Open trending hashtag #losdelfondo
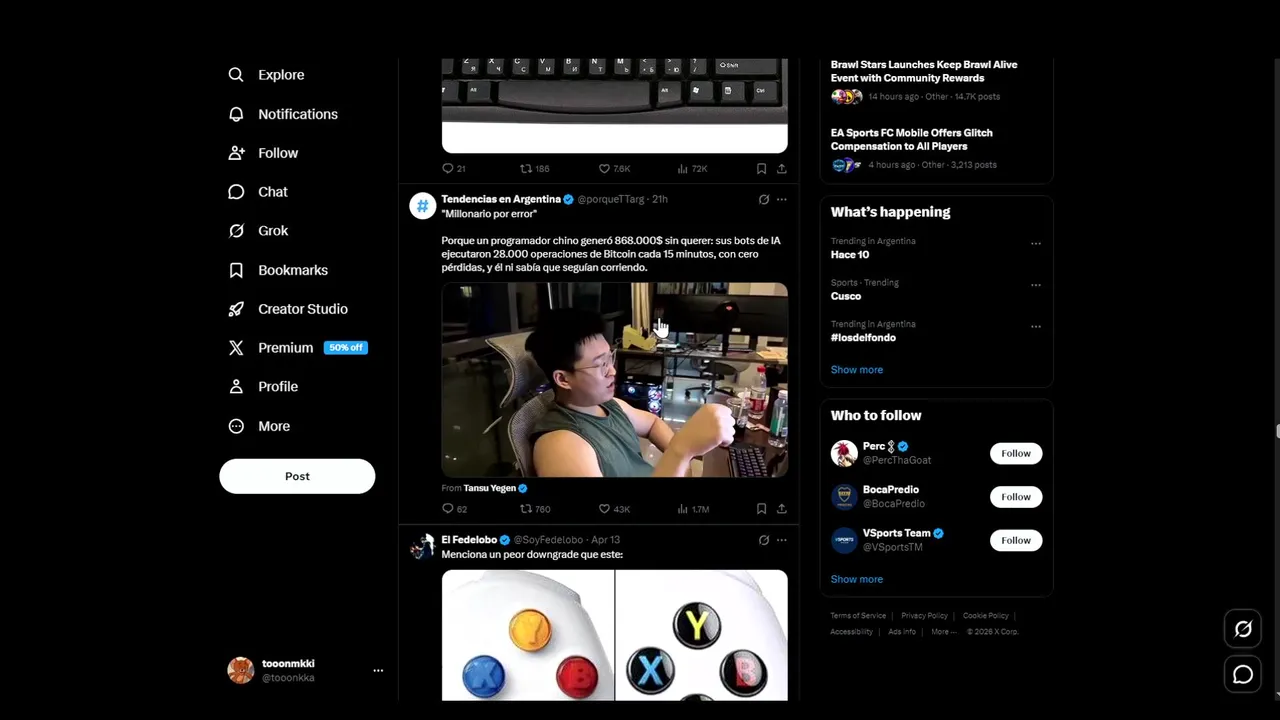The height and width of the screenshot is (720, 1280). 863,338
